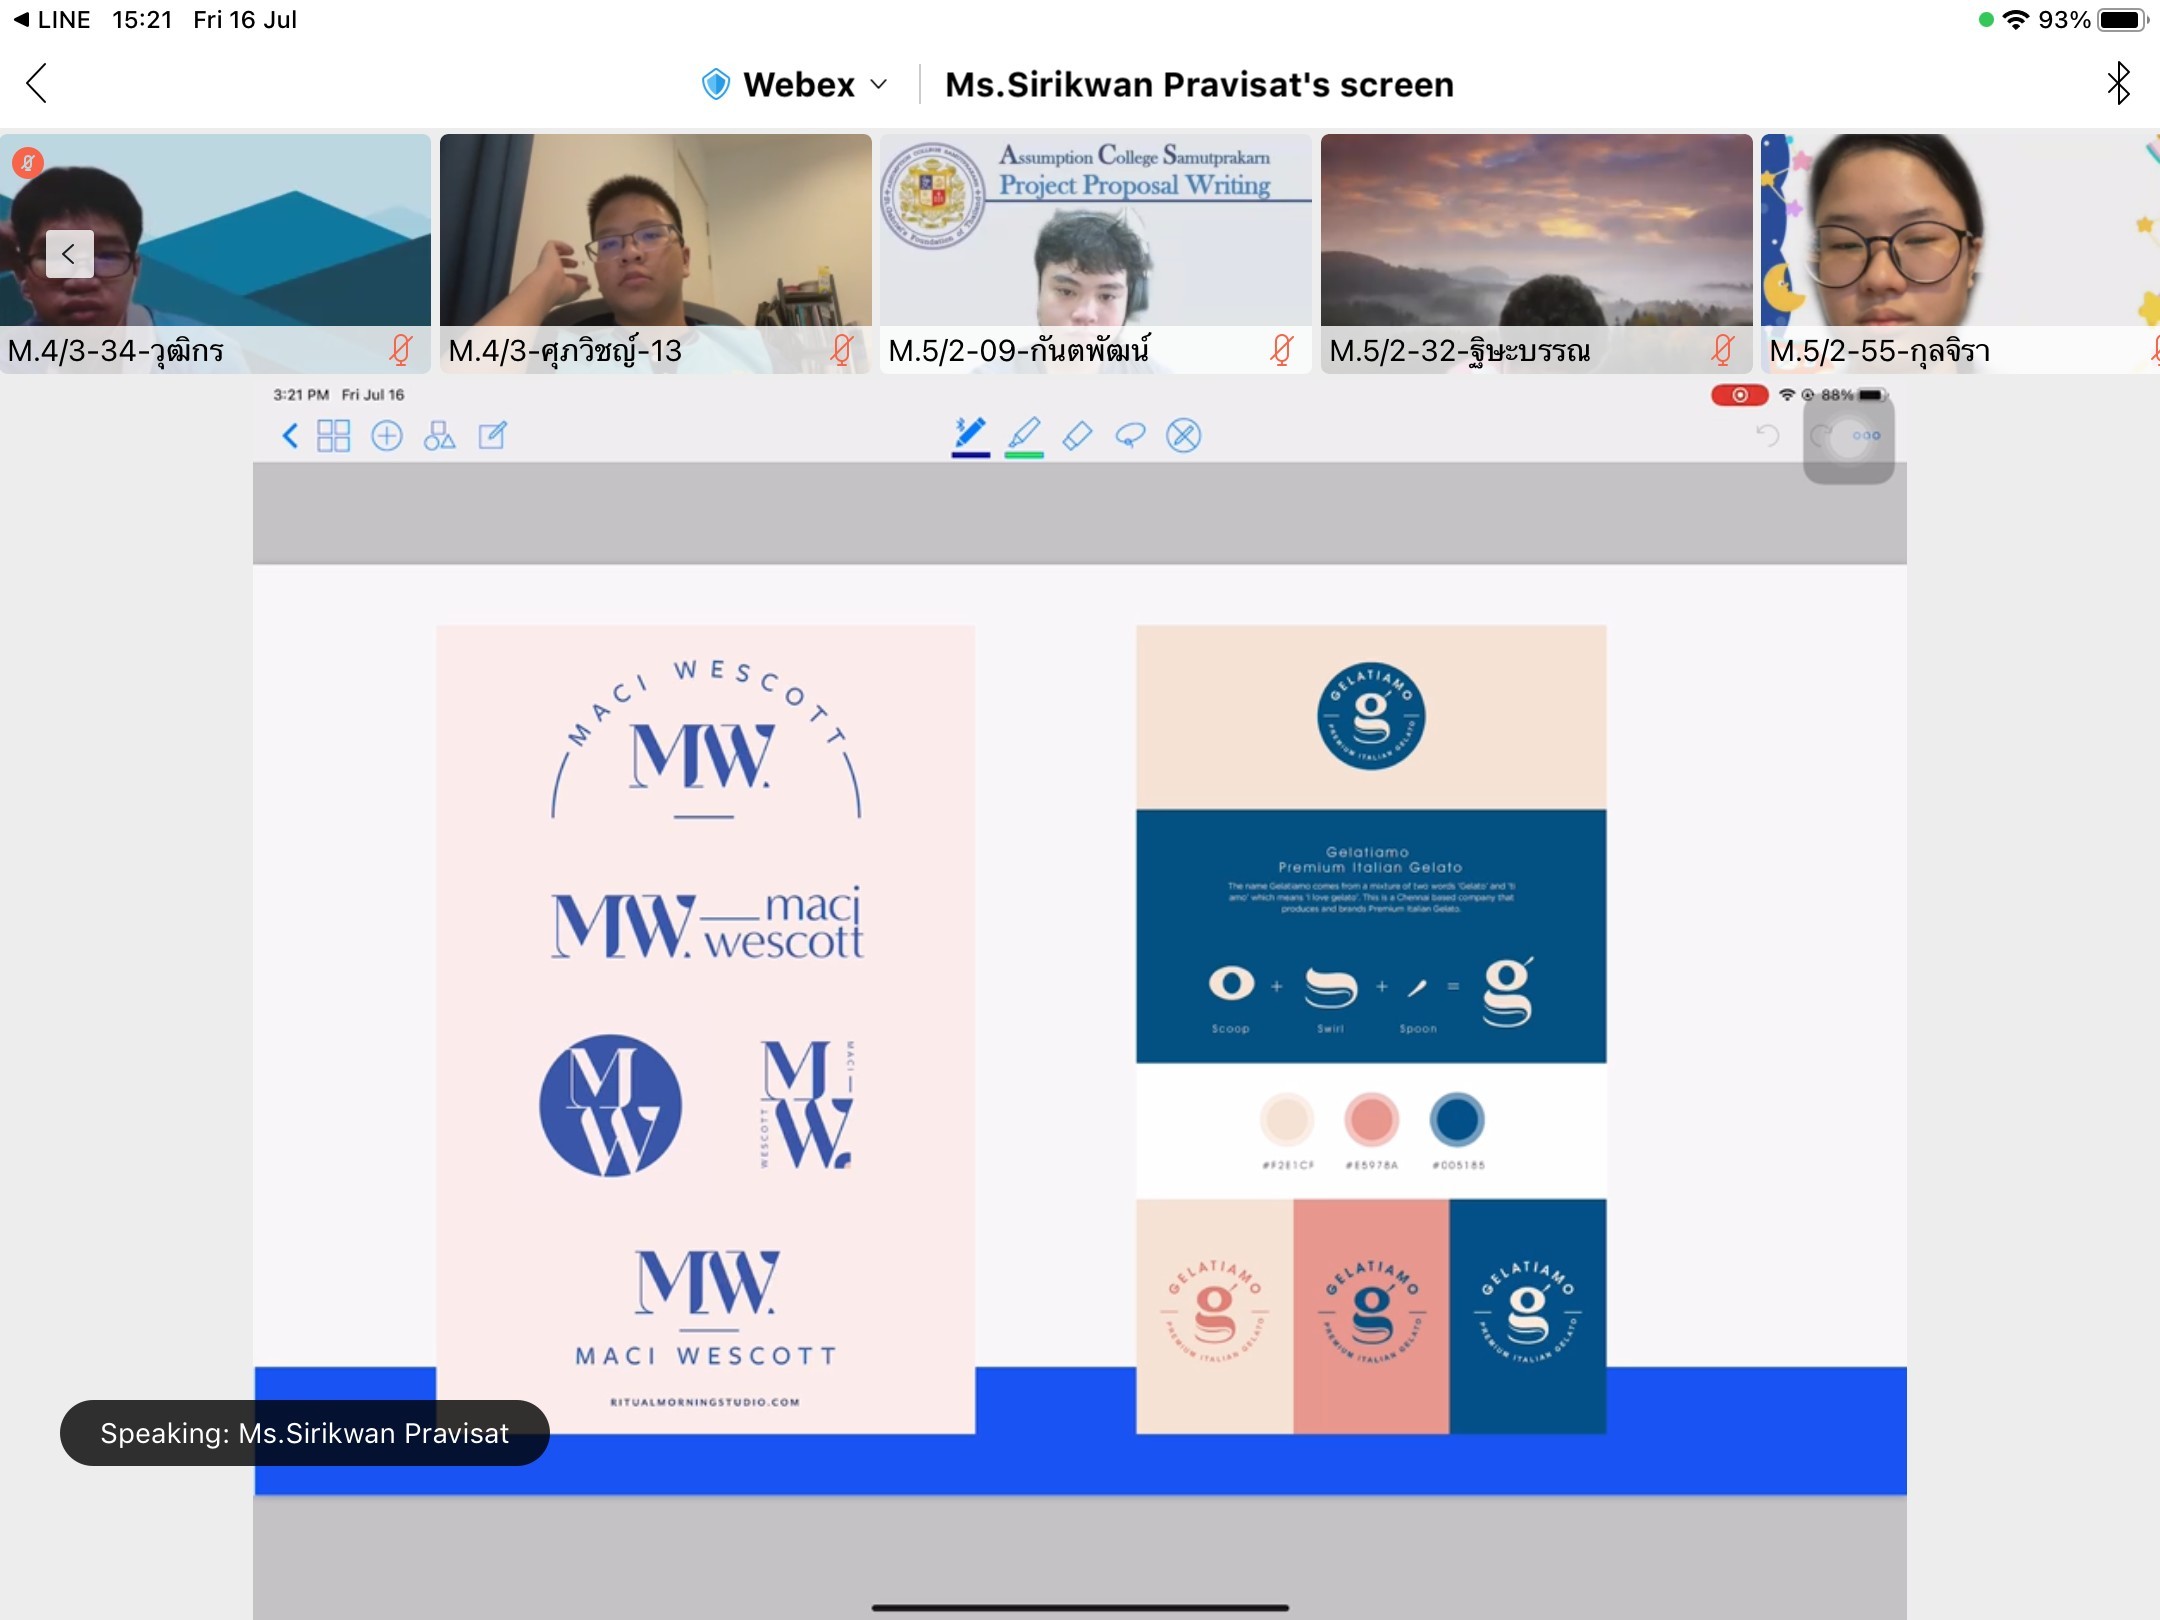Go back using the top-left arrow
This screenshot has height=1620, width=2160.
[x=37, y=84]
